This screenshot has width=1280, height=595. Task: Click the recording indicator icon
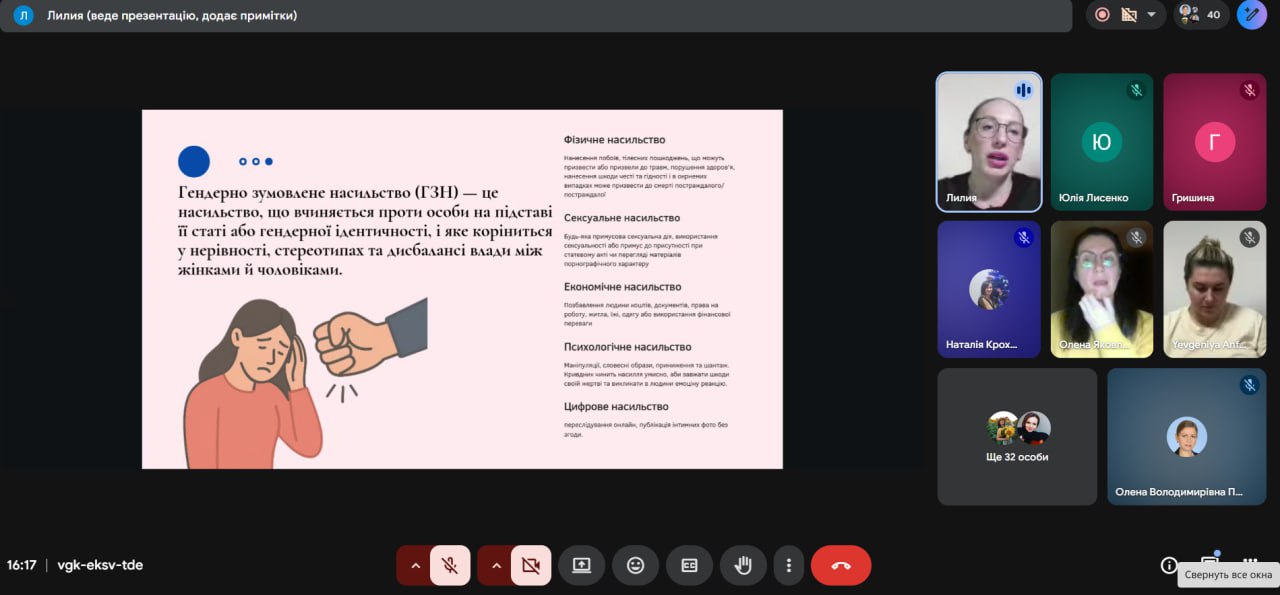click(x=1102, y=15)
